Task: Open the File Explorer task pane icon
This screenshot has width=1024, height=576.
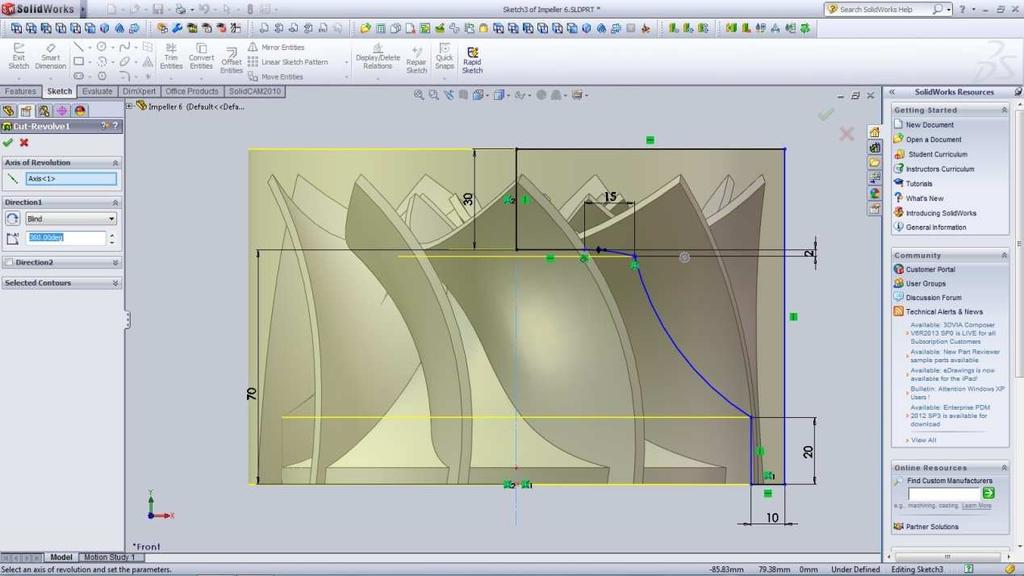Action: (x=874, y=163)
